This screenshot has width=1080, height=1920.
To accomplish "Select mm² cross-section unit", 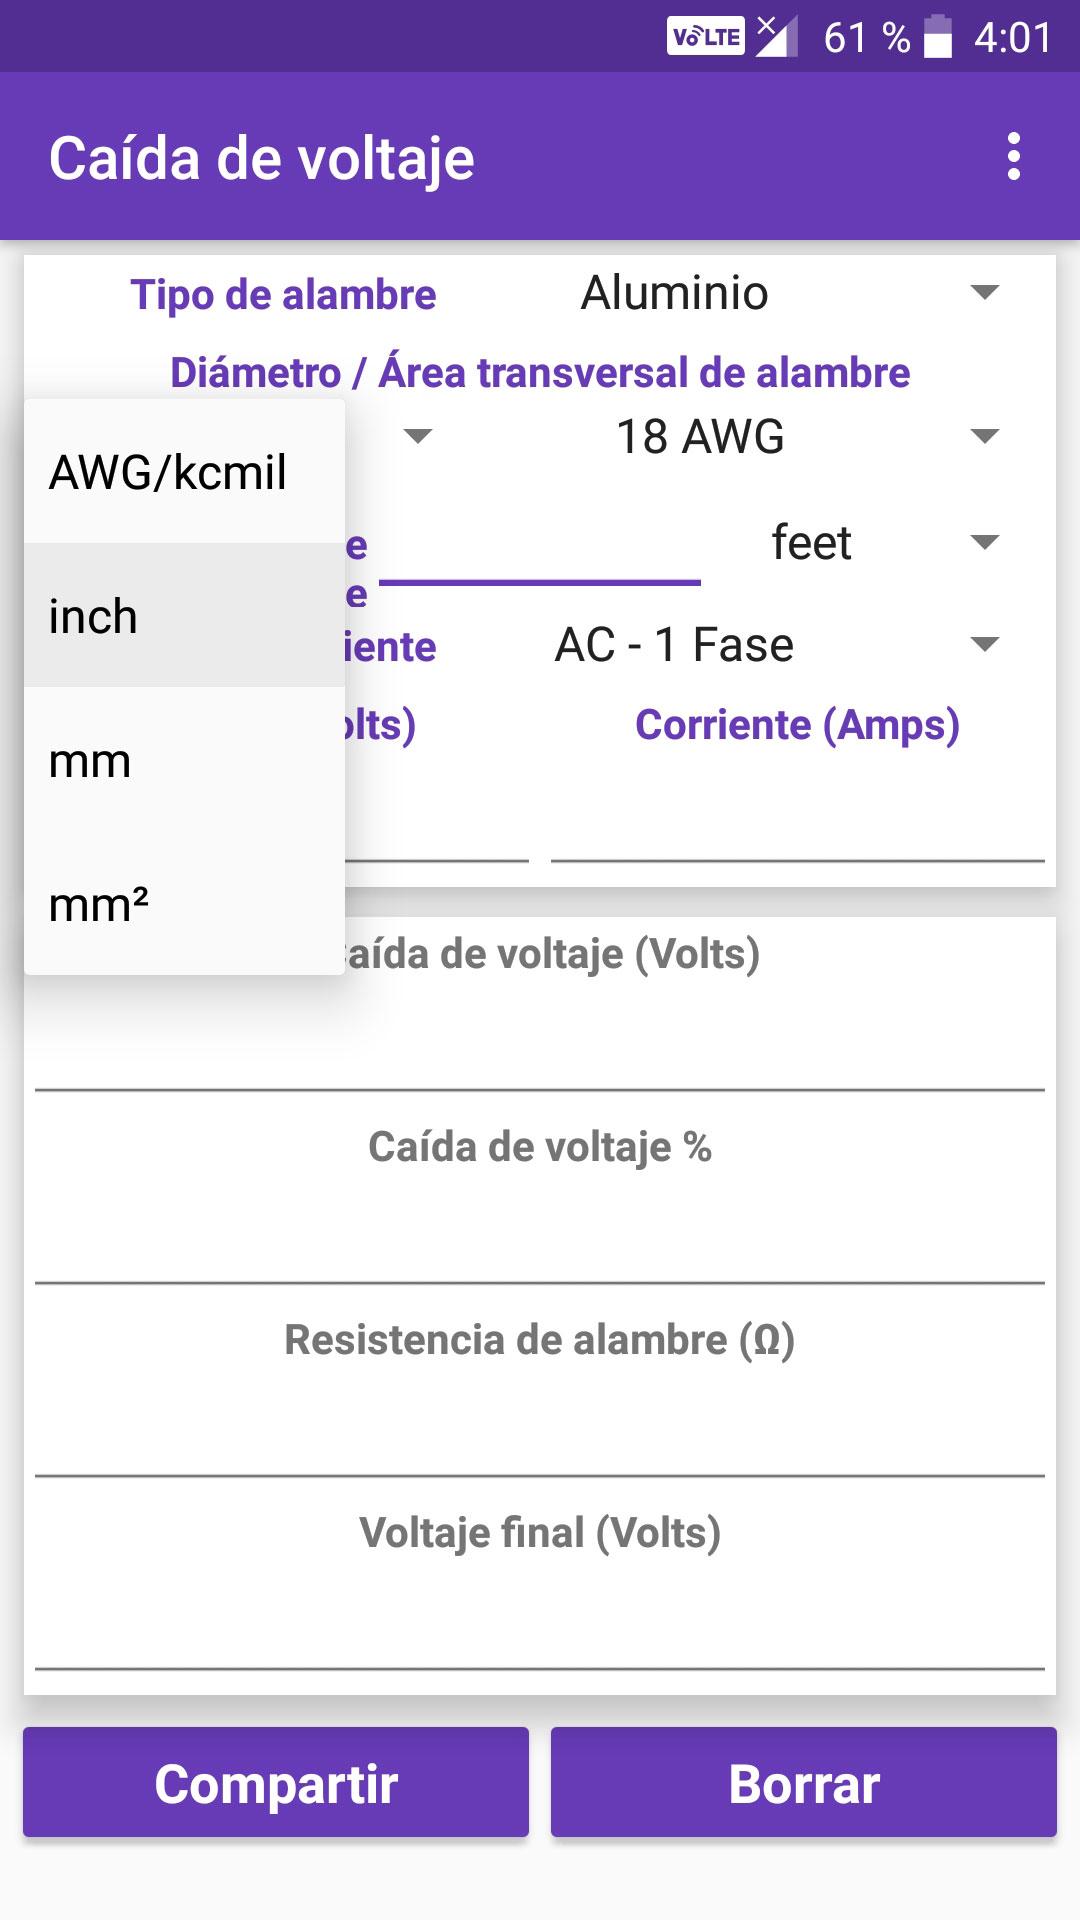I will tap(184, 904).
